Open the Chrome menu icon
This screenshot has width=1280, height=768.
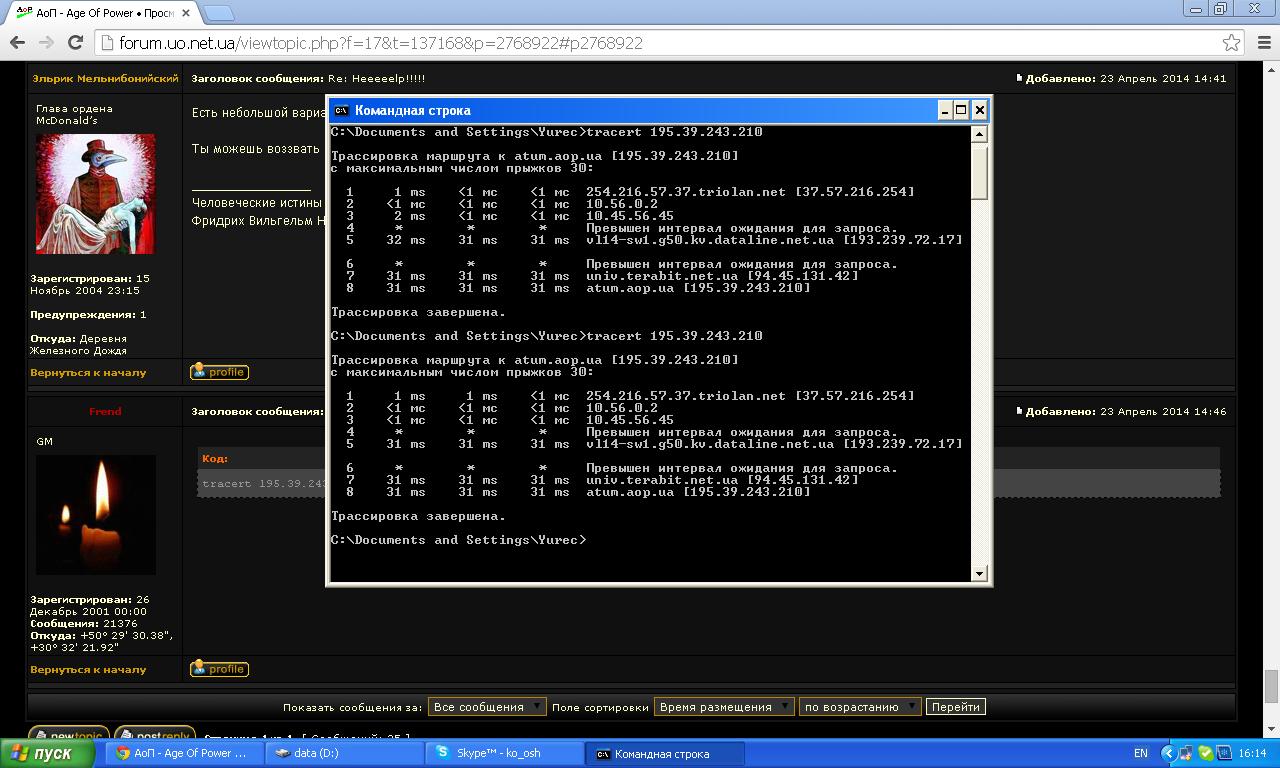(x=1261, y=43)
